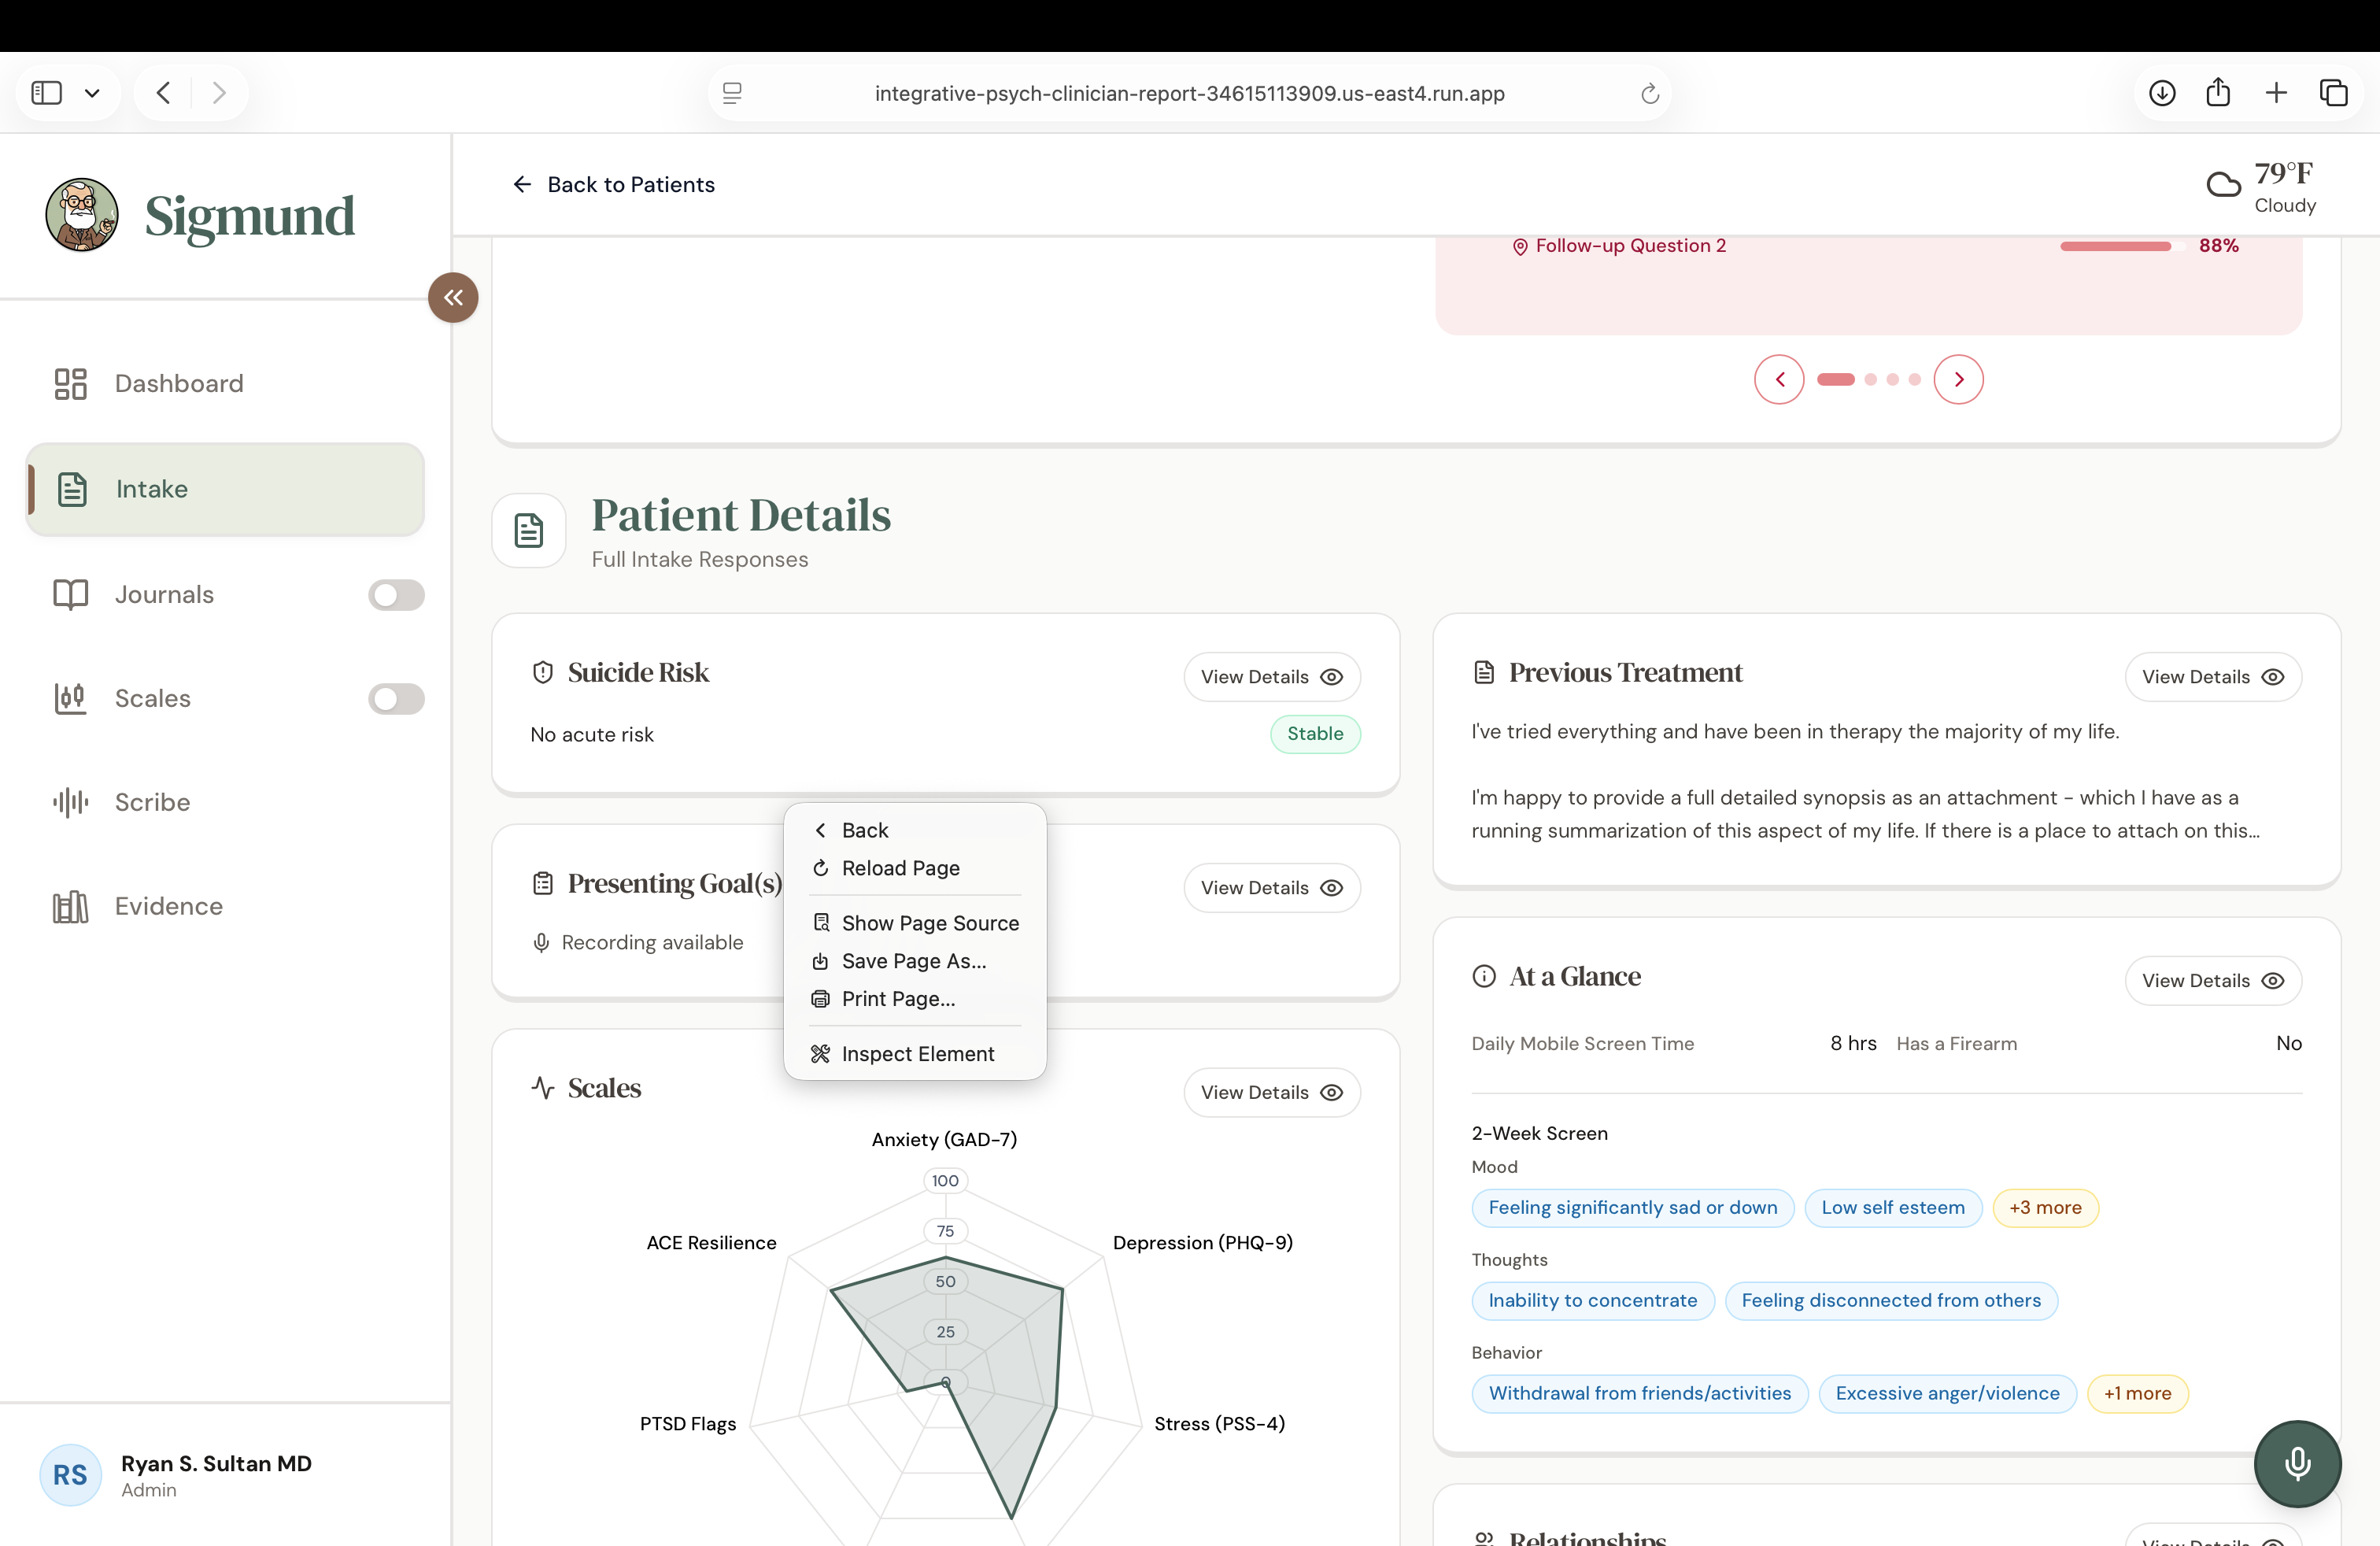View Details for Scales card
Viewport: 2380px width, 1546px height.
(1272, 1093)
